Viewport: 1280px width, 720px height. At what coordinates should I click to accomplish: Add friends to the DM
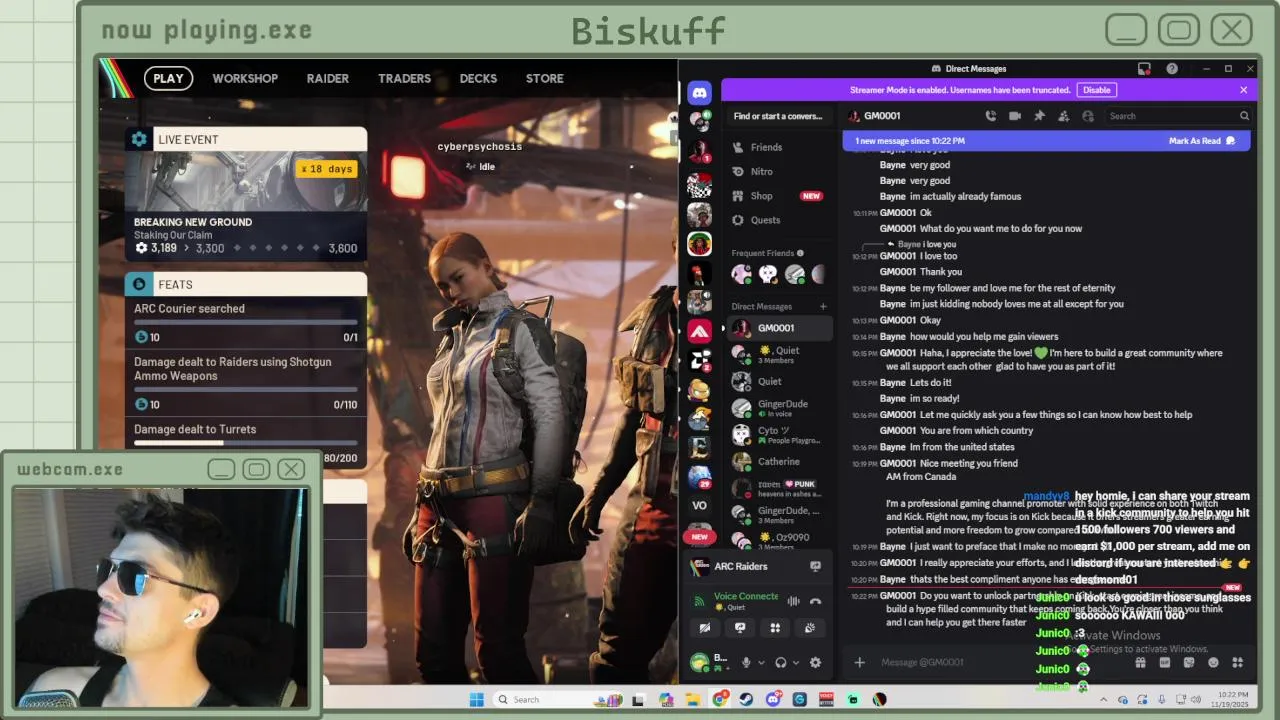pyautogui.click(x=1063, y=116)
